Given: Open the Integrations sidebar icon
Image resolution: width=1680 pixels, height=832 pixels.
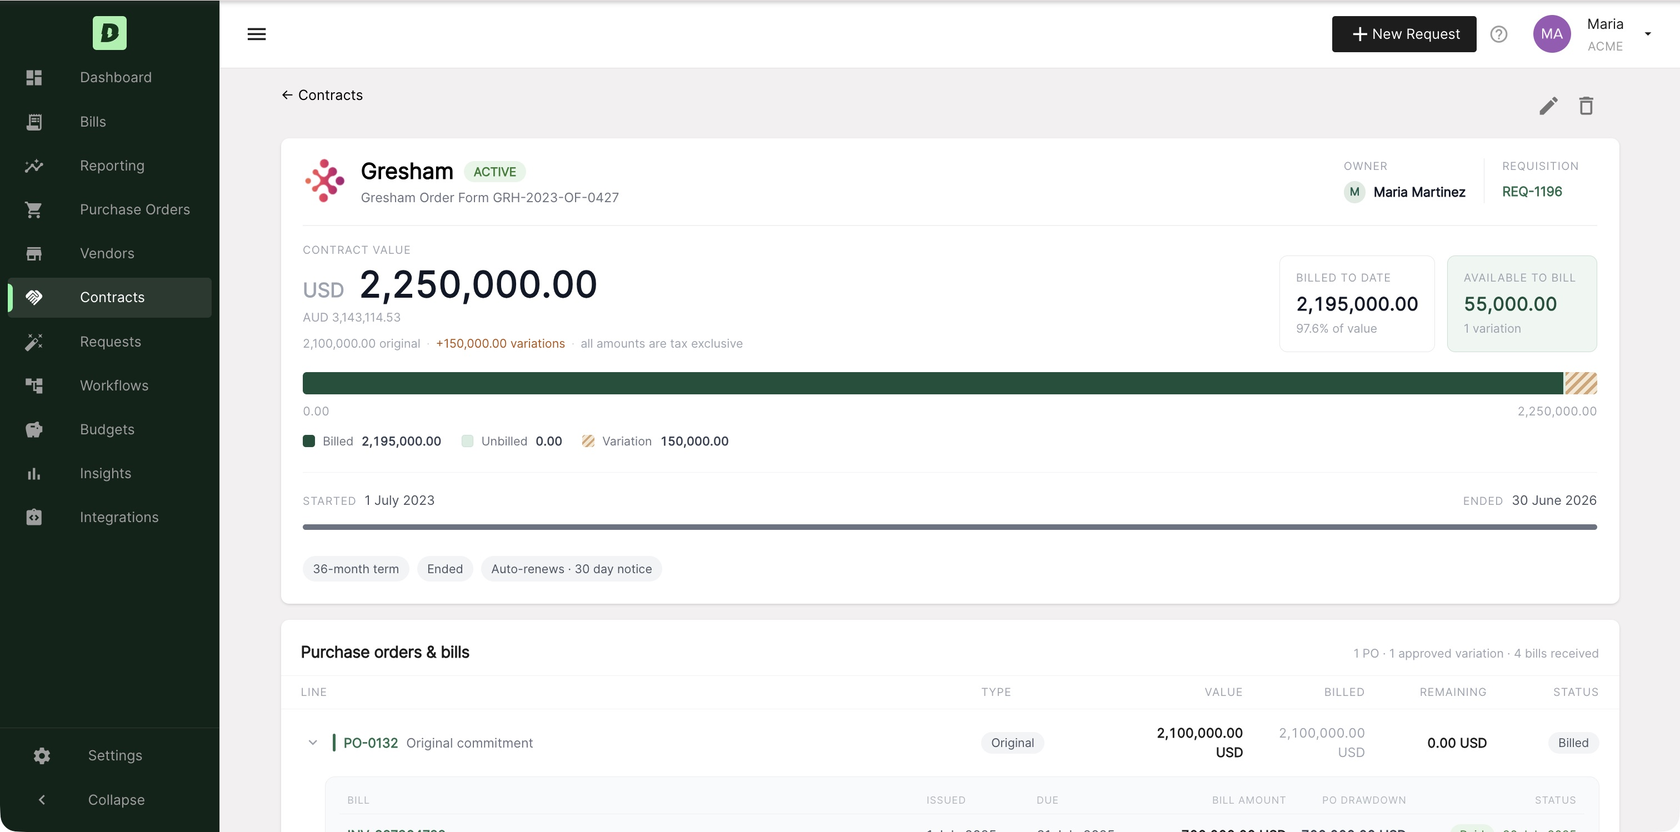Looking at the screenshot, I should (x=34, y=517).
